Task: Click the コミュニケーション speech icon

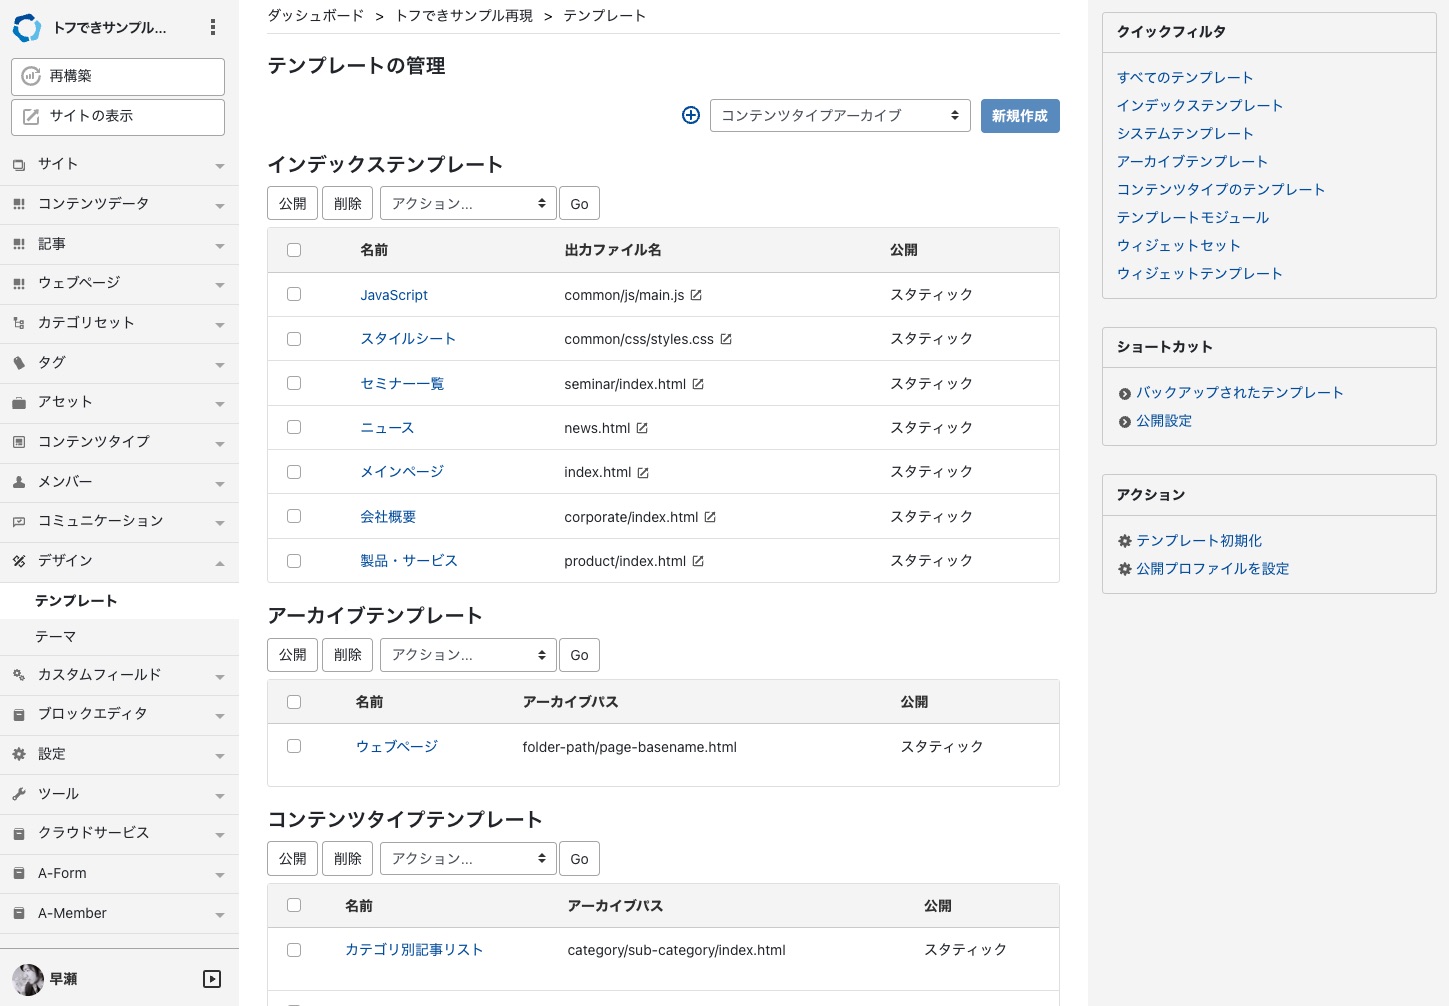Action: click(19, 522)
